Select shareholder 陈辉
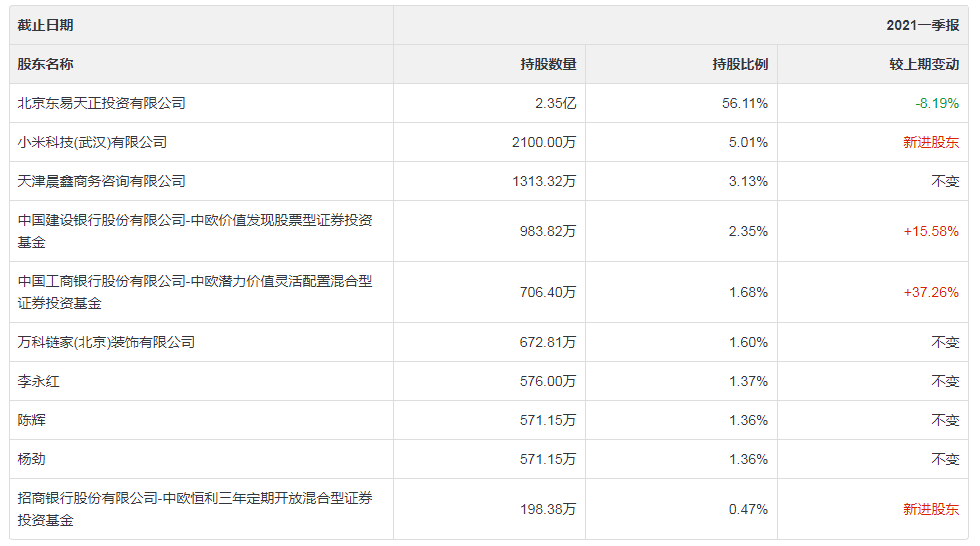The width and height of the screenshot is (980, 546). pos(32,420)
